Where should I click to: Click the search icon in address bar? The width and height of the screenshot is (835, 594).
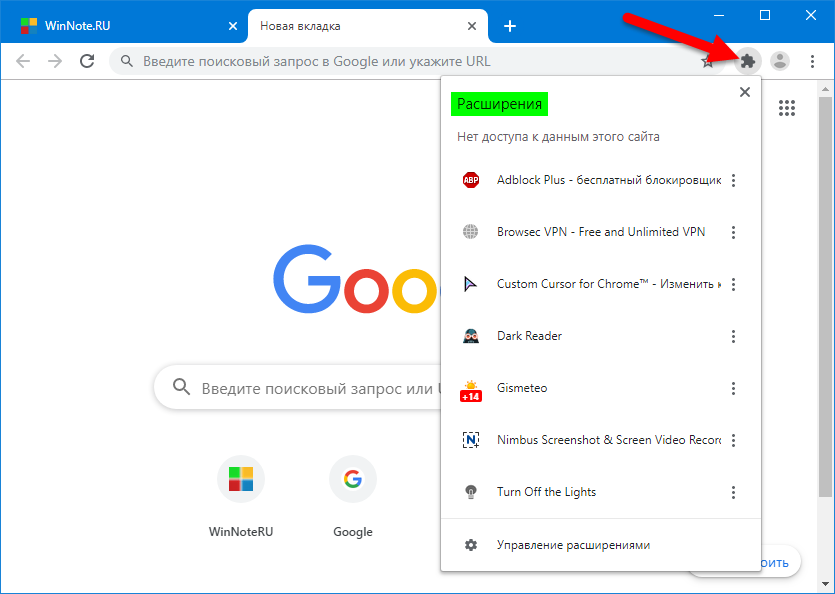click(x=126, y=61)
